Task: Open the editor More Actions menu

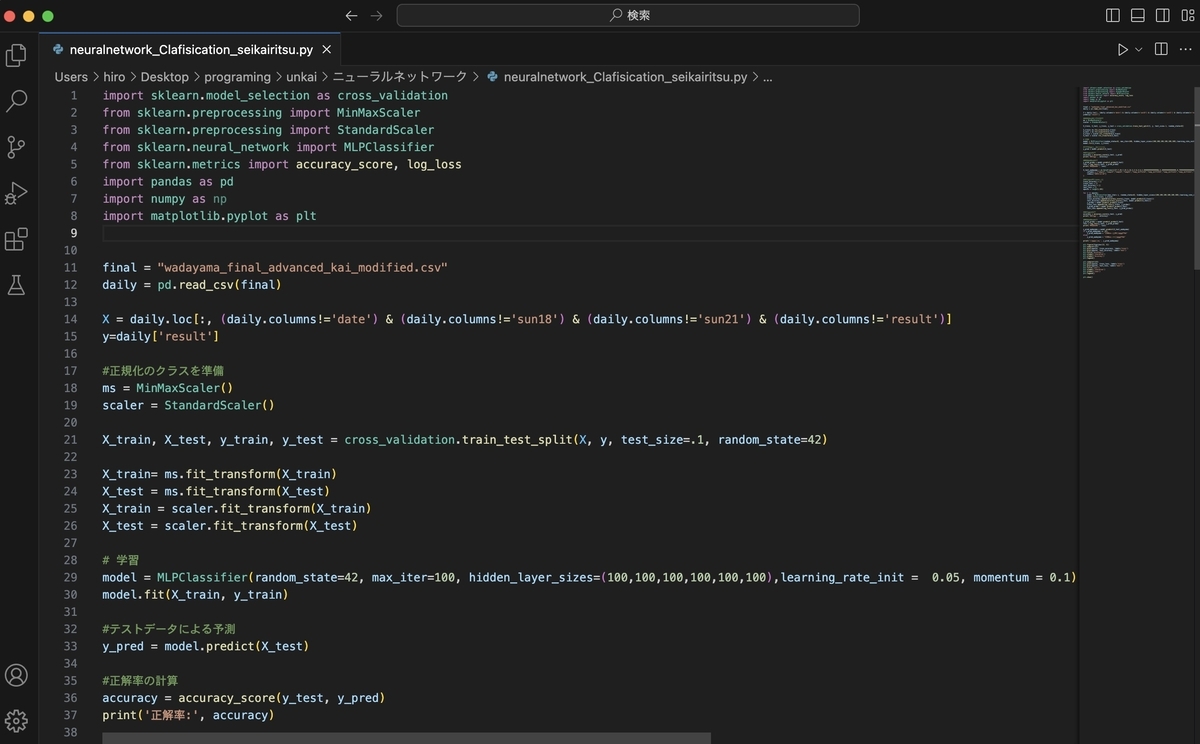Action: (x=1185, y=49)
